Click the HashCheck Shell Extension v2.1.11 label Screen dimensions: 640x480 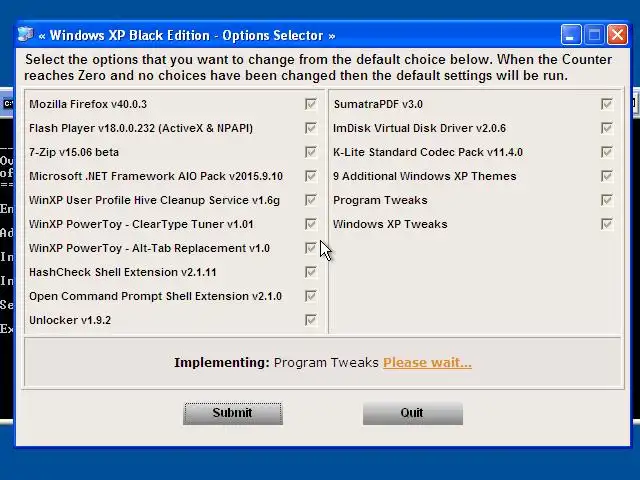point(122,272)
